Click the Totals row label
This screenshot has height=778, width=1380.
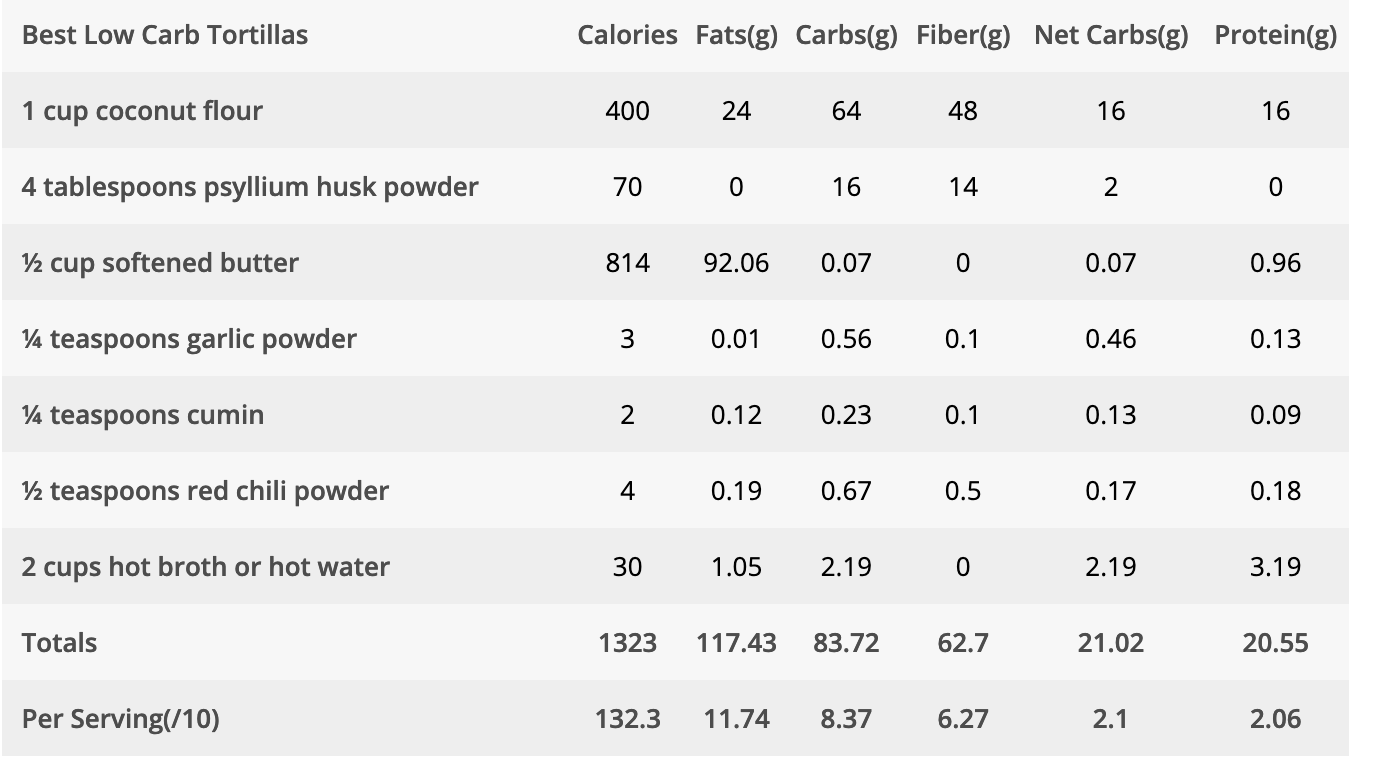pyautogui.click(x=59, y=642)
